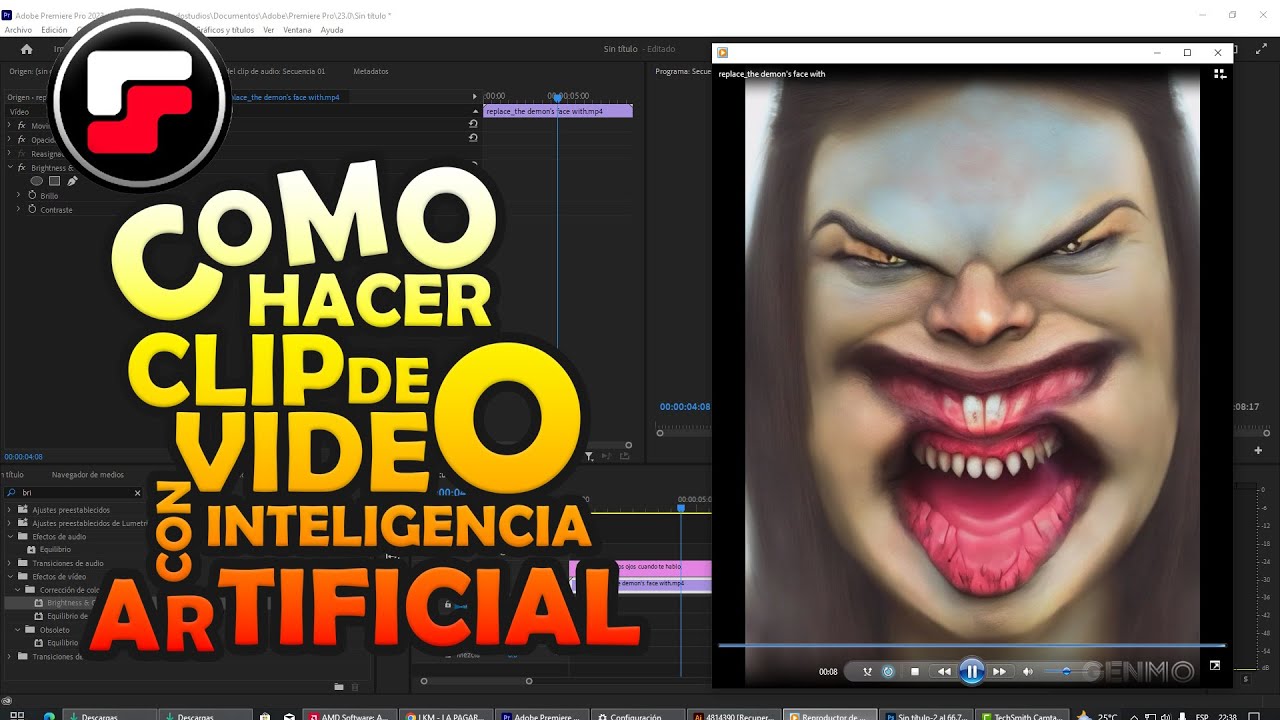Reset the Opacidad effect parameters

473,138
